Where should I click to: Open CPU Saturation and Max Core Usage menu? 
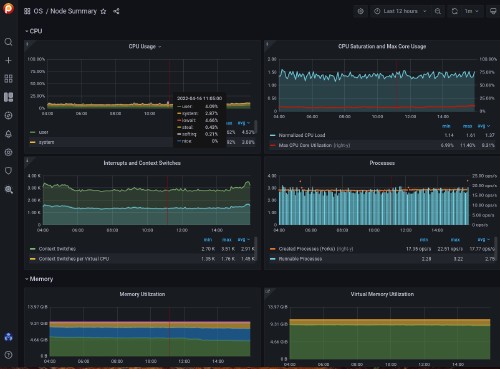[382, 46]
